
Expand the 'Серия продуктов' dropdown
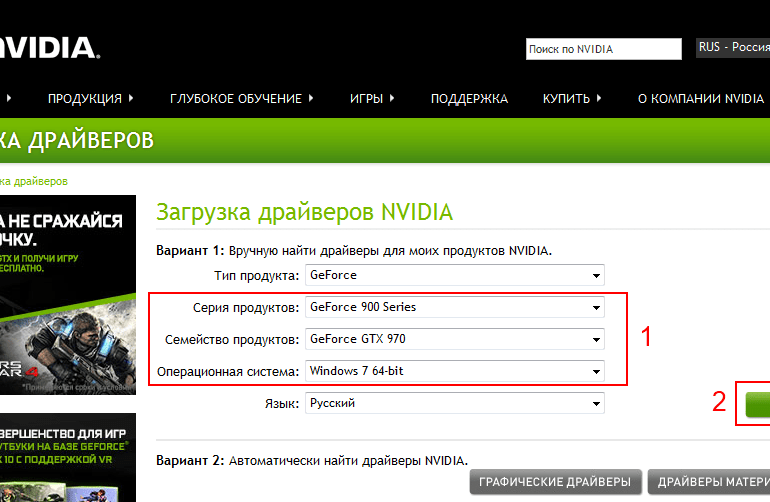[x=455, y=307]
